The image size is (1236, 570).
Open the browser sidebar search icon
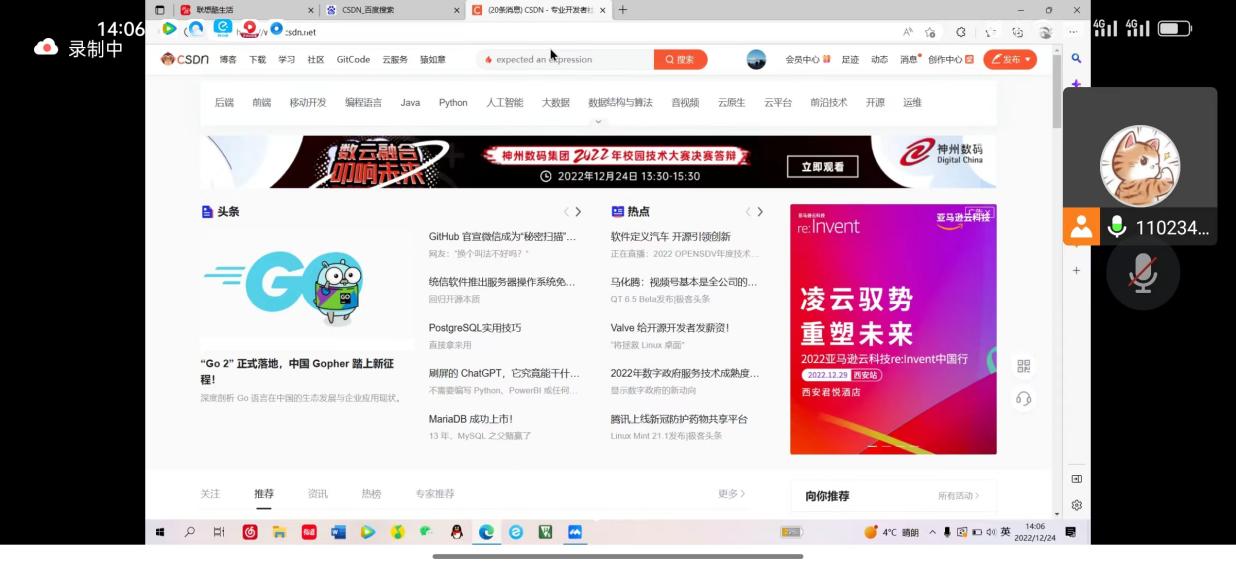click(x=1076, y=59)
